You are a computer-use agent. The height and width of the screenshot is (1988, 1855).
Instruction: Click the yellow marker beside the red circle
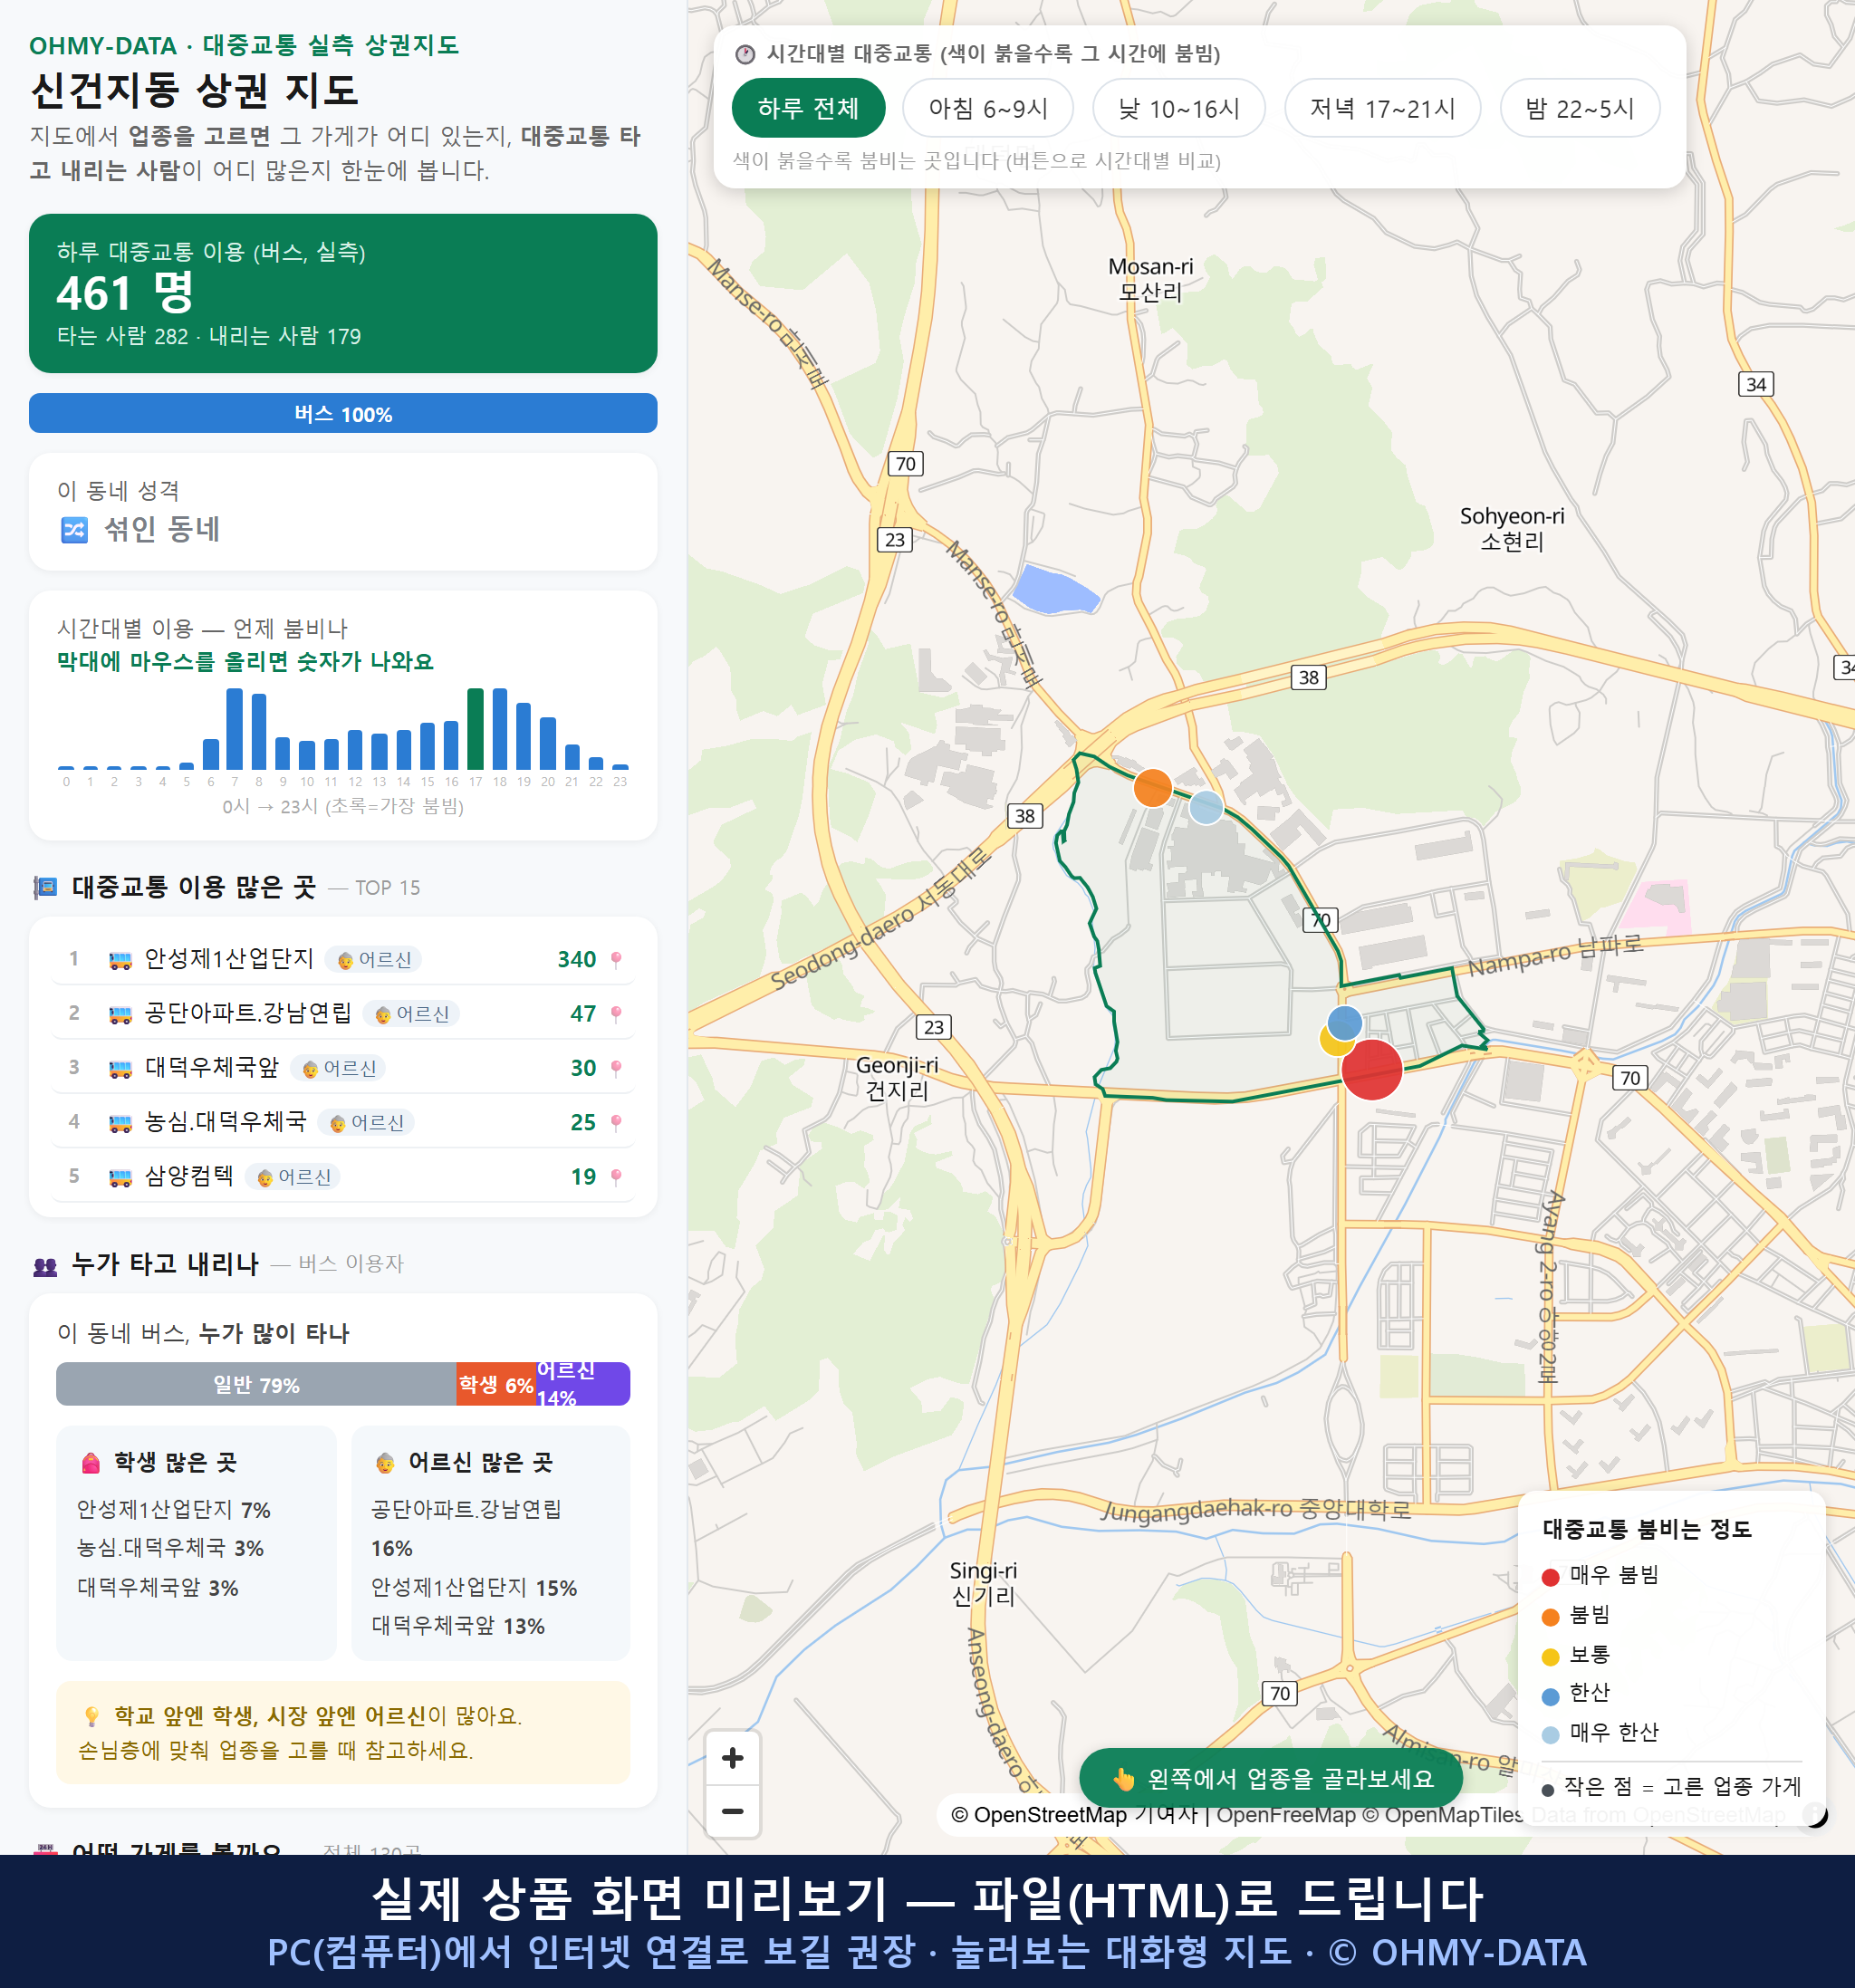point(1333,1042)
